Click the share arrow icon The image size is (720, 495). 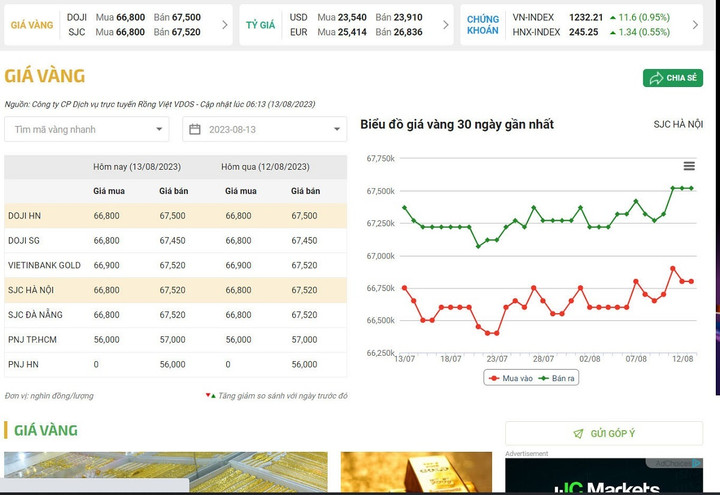656,78
